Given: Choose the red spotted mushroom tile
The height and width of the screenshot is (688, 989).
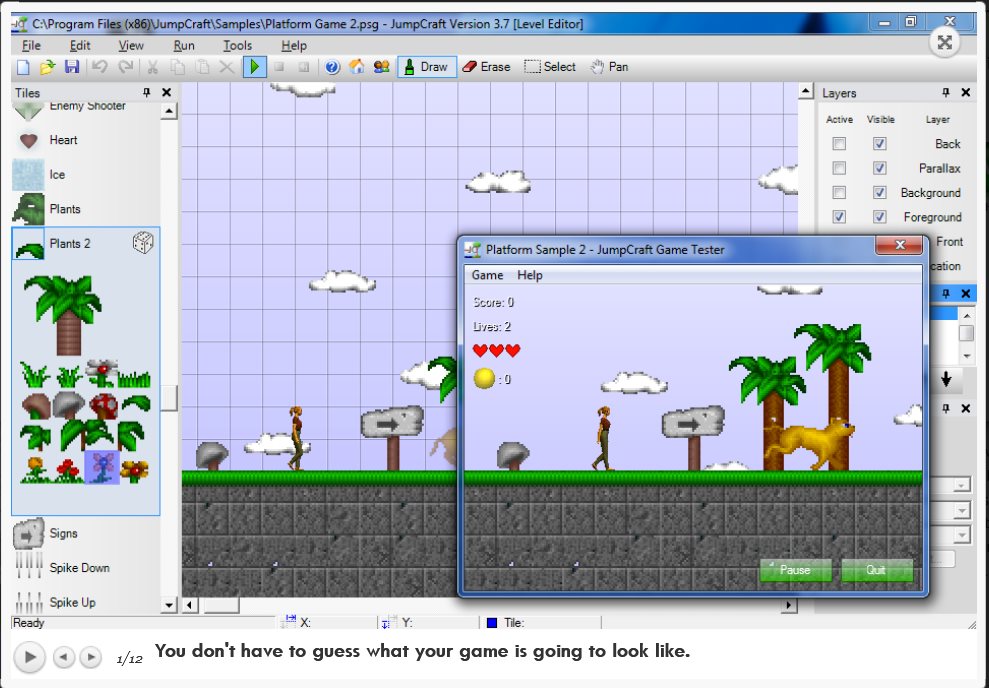Looking at the screenshot, I should click(x=103, y=406).
